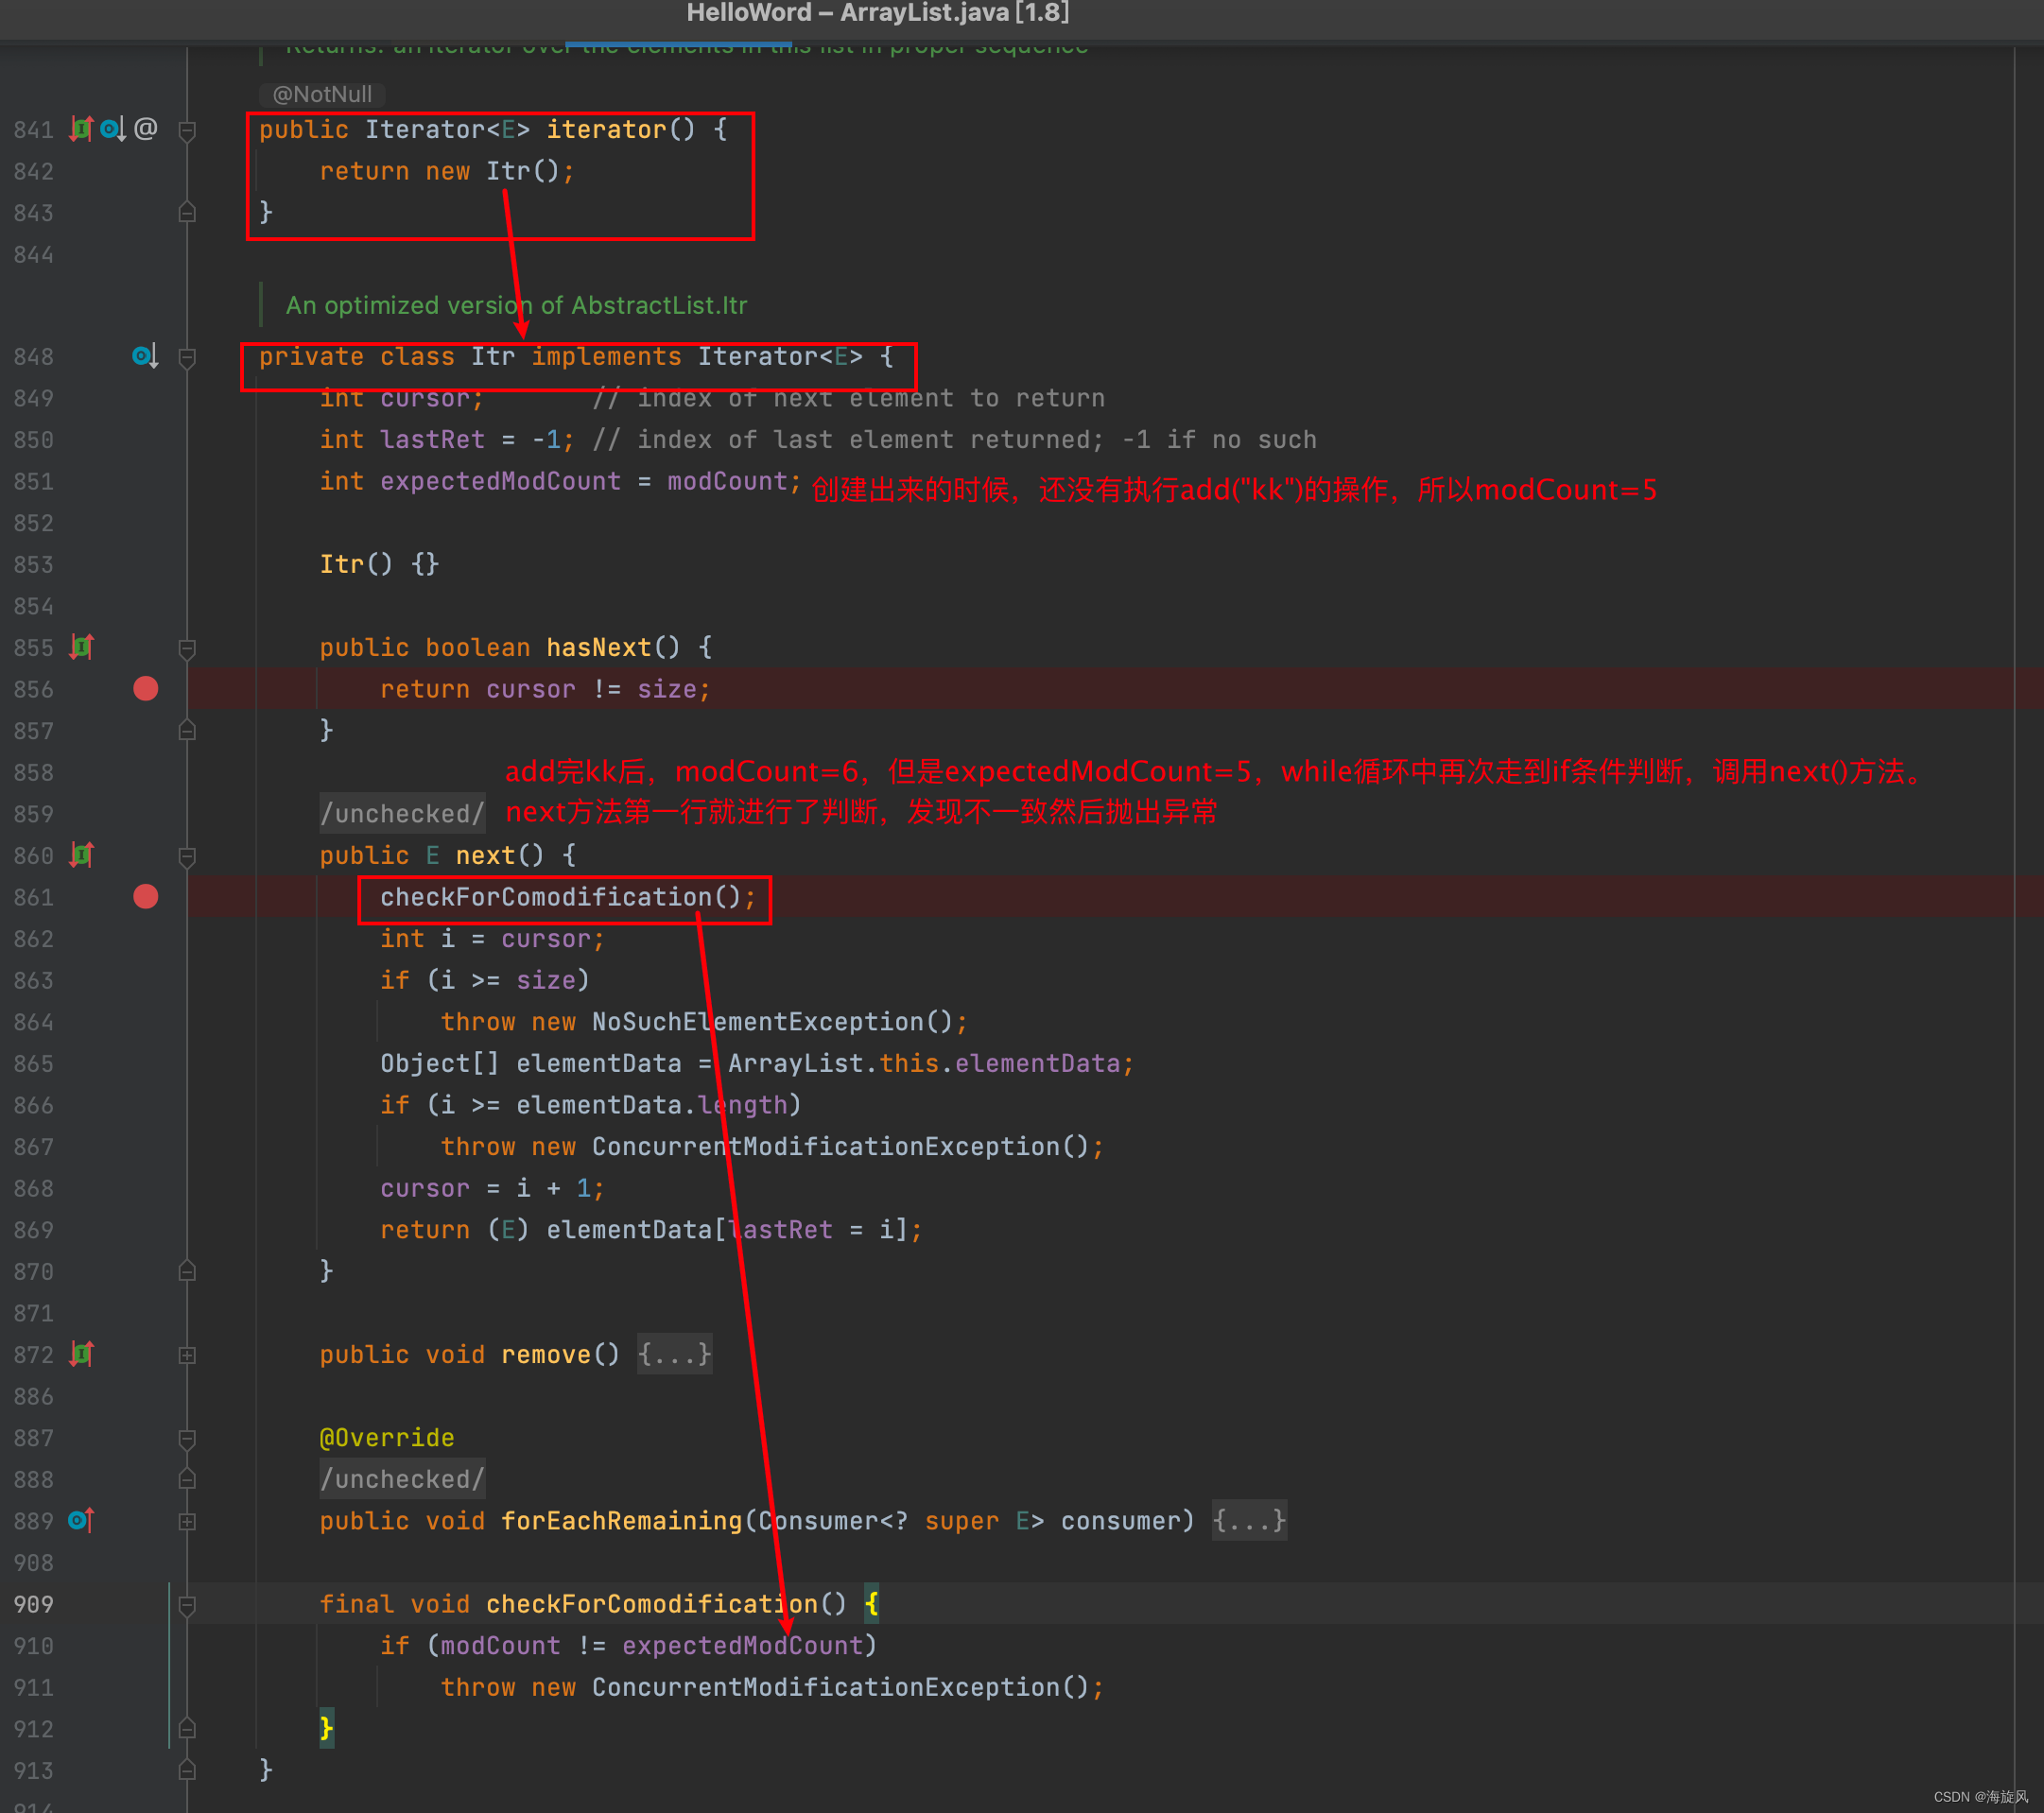The image size is (2044, 1813).
Task: Click line number 851 in the gutter
Action: point(33,481)
